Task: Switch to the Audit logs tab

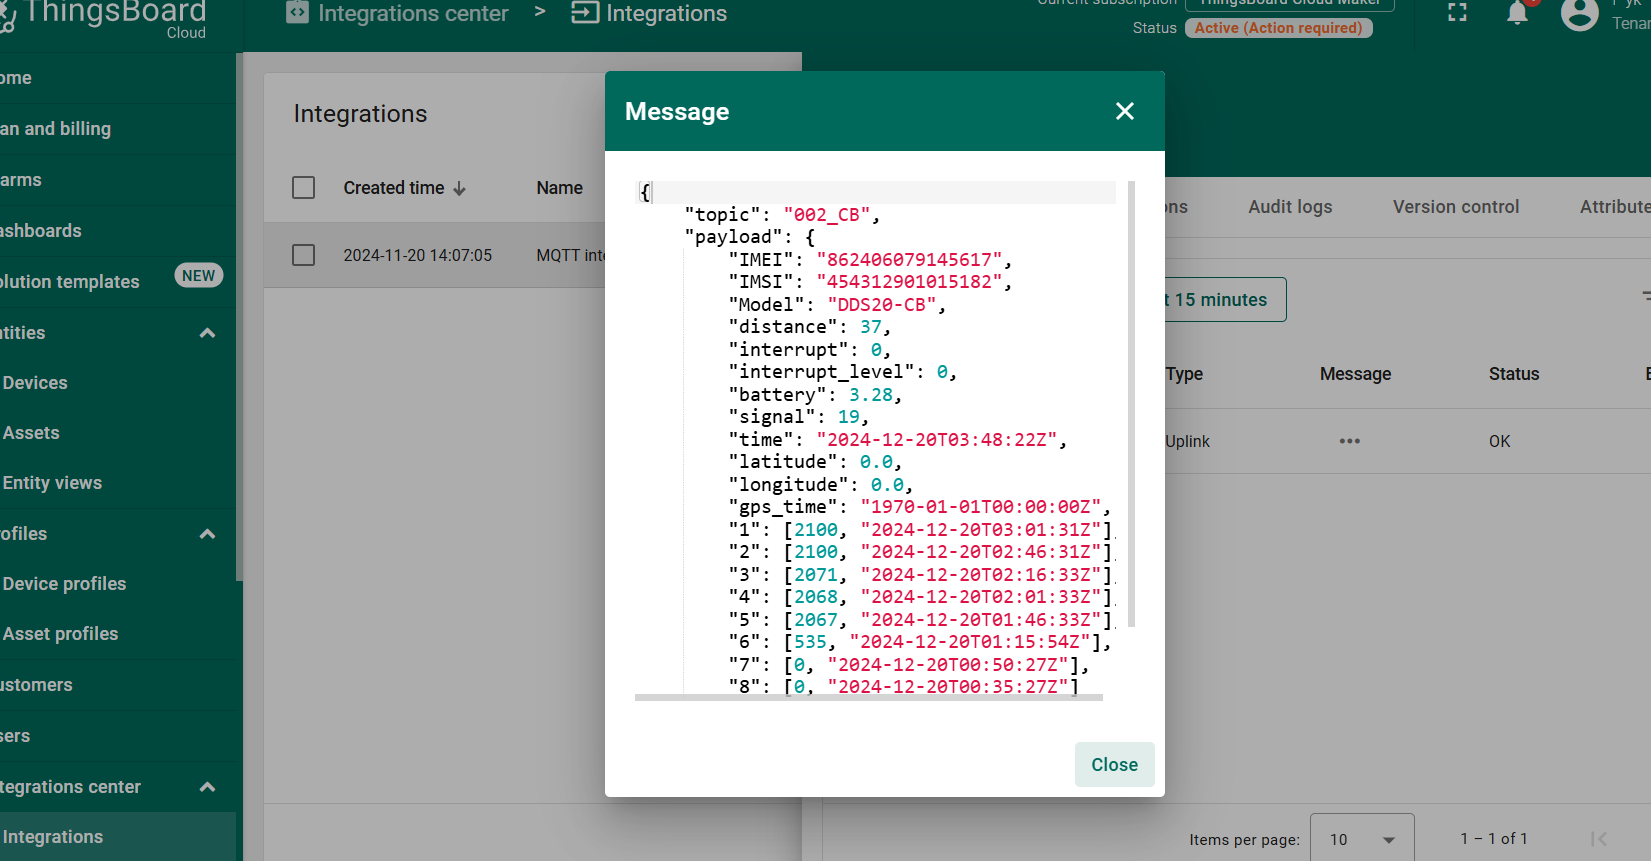Action: click(1290, 207)
